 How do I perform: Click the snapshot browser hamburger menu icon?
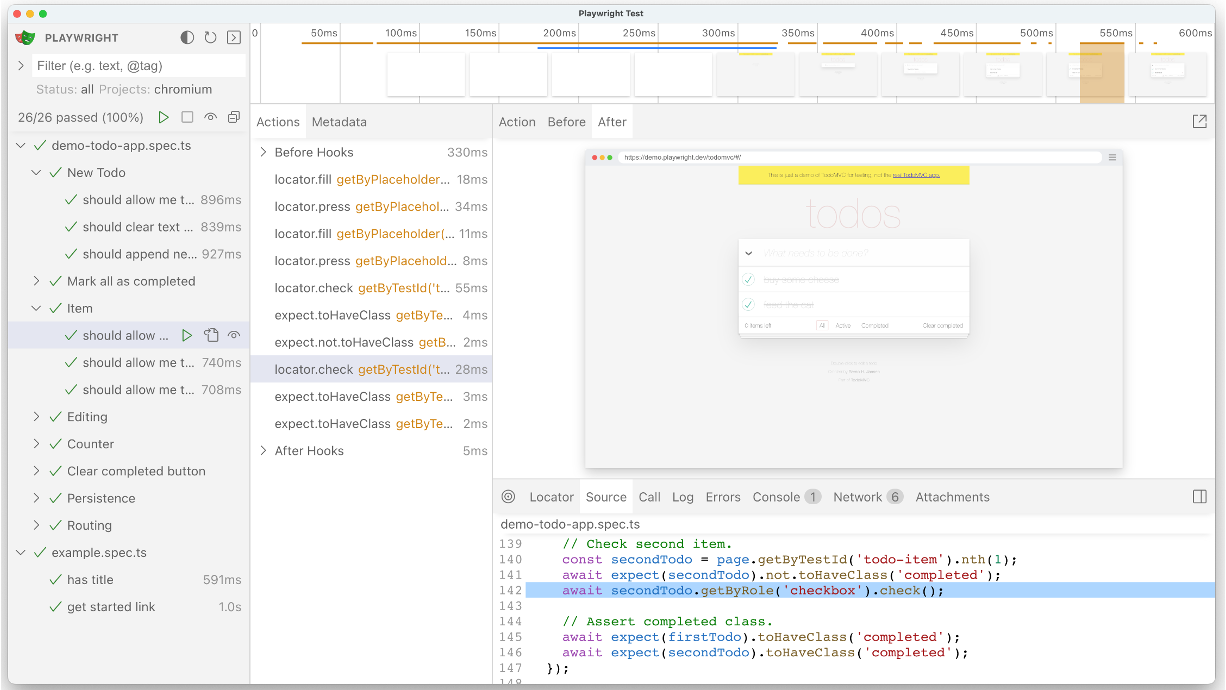pos(1112,157)
